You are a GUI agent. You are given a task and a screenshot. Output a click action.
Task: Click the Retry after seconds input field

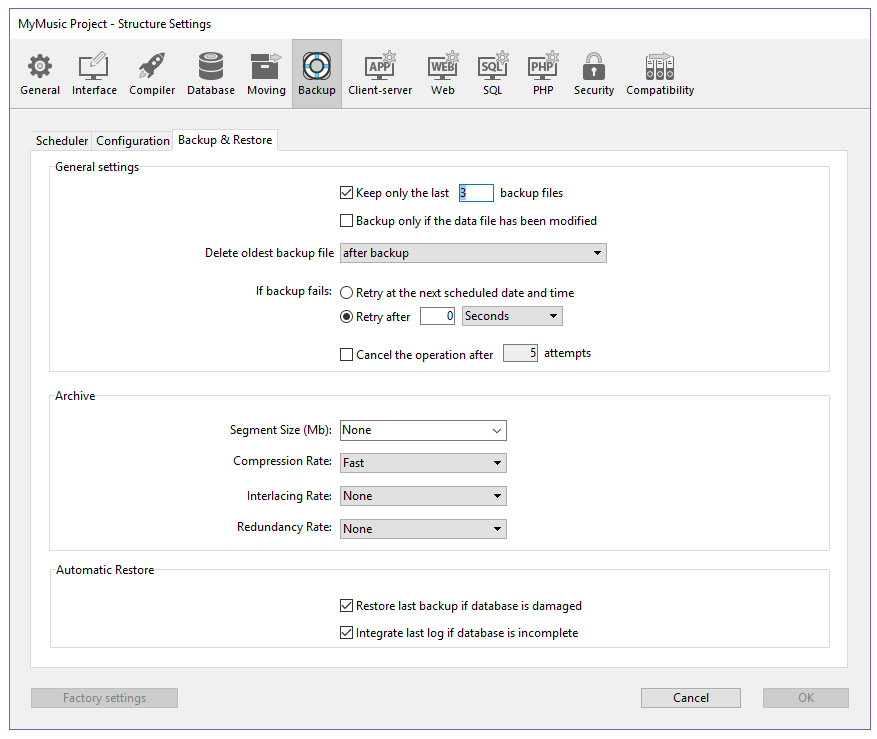(437, 317)
